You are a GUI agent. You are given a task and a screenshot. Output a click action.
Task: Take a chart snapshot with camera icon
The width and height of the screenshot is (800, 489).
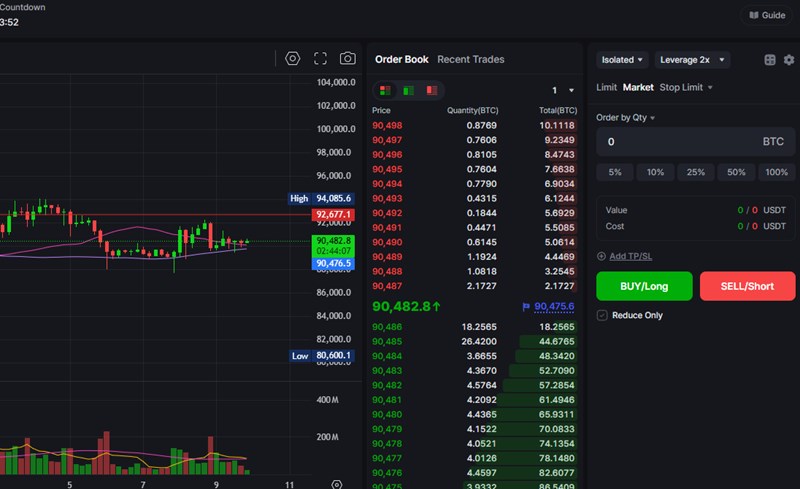347,59
